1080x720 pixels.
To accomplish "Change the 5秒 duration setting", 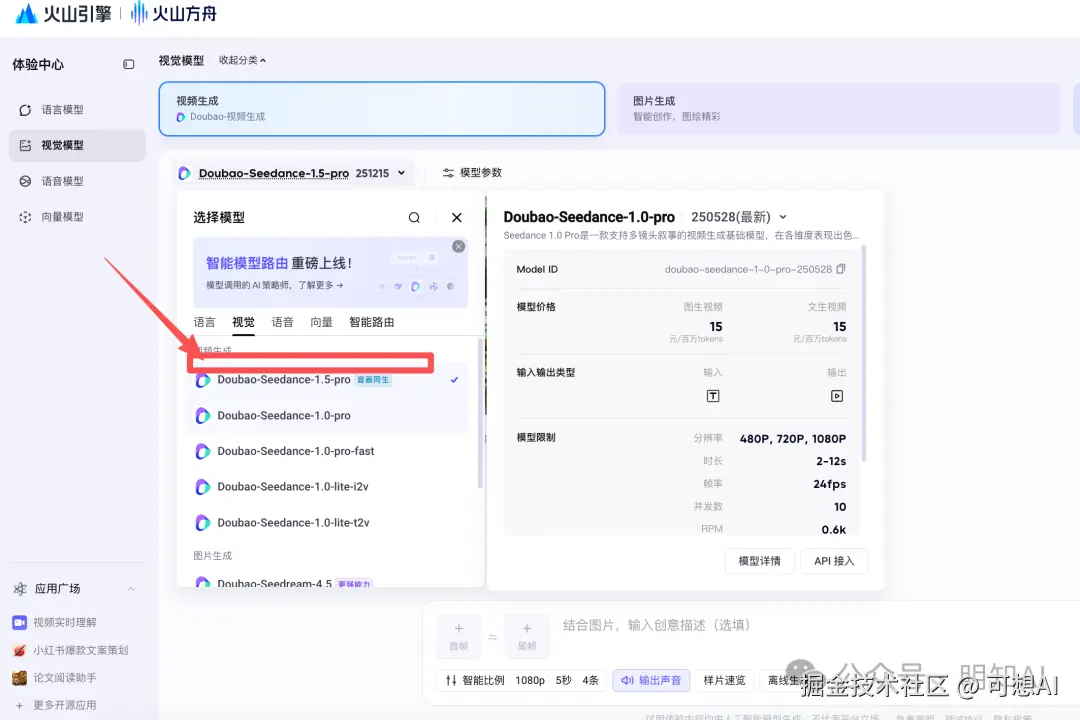I will (563, 680).
